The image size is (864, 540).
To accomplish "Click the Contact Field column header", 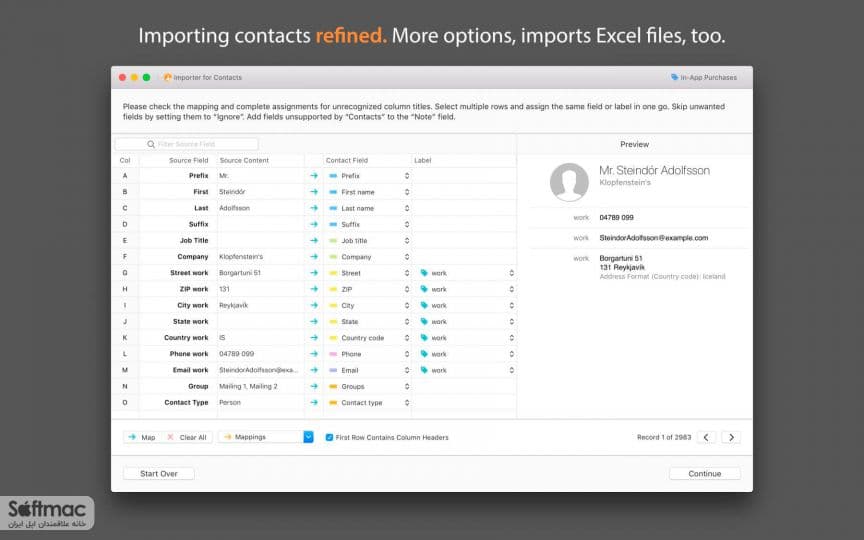I will [x=347, y=160].
